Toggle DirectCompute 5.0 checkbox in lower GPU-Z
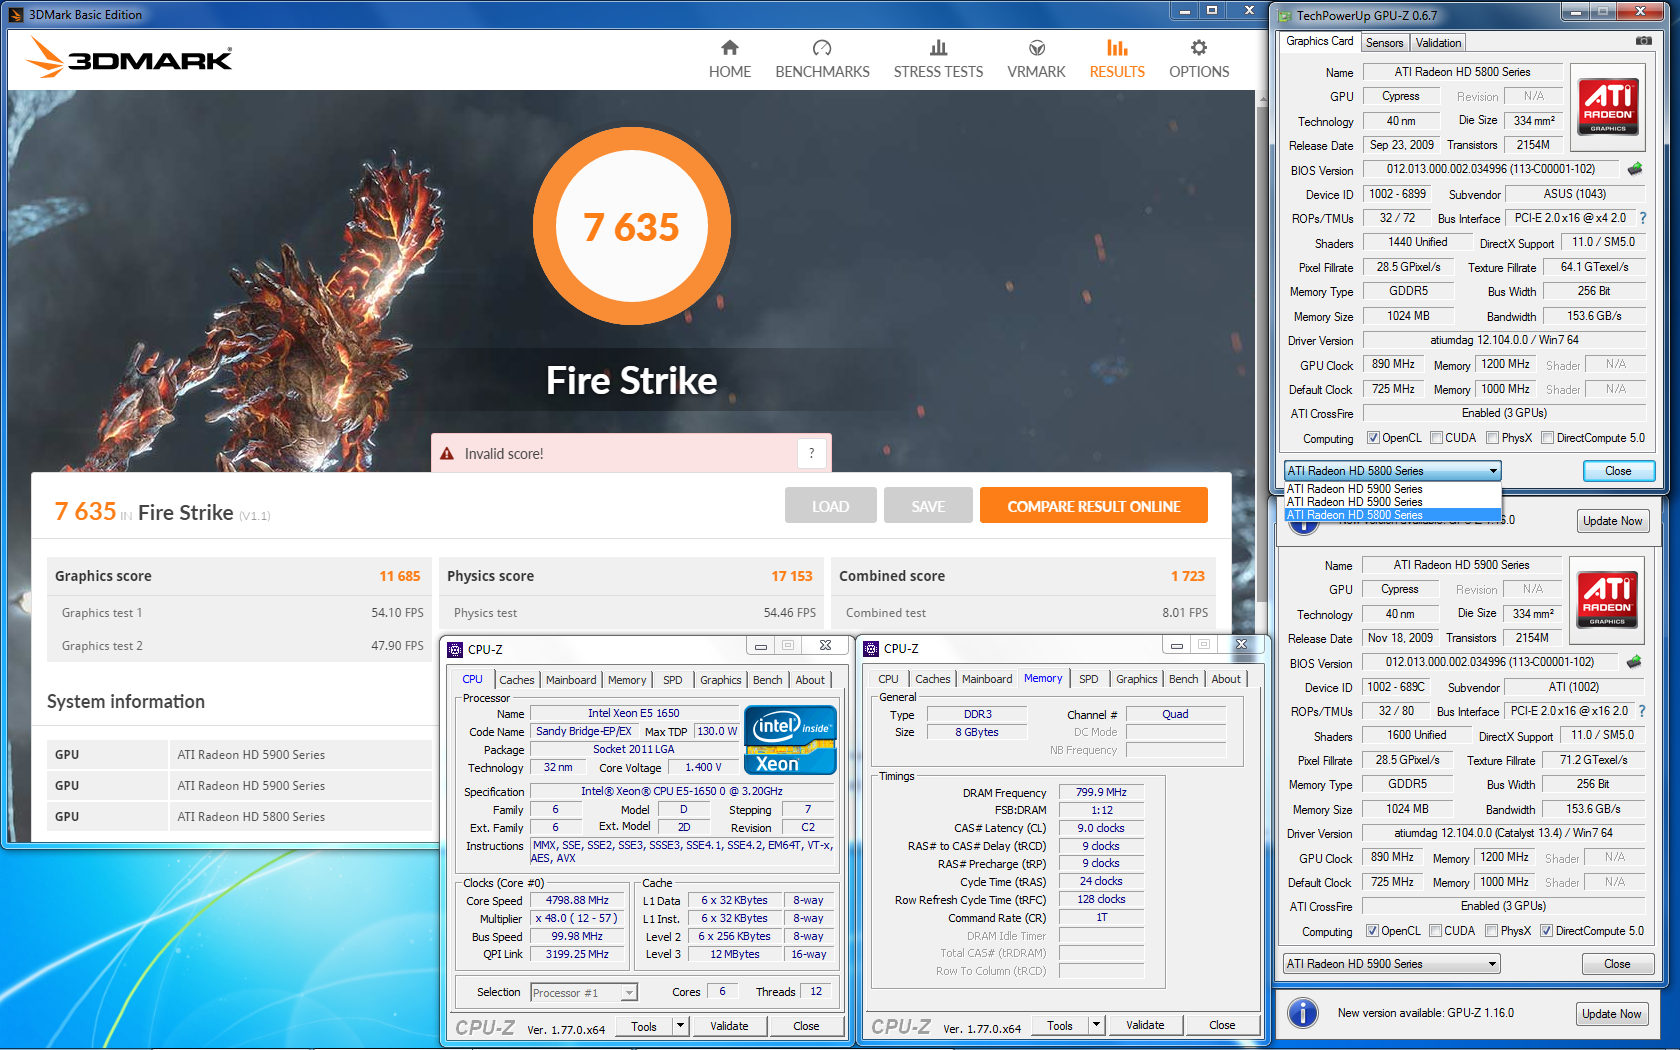Viewport: 1680px width, 1050px height. tap(1546, 931)
